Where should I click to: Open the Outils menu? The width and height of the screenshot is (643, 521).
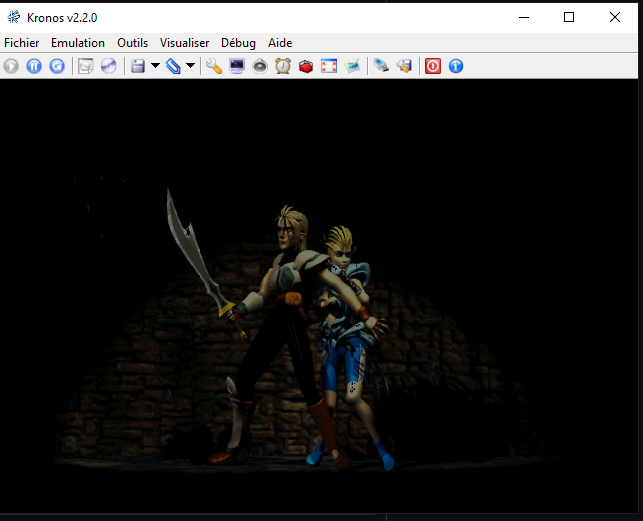click(132, 43)
